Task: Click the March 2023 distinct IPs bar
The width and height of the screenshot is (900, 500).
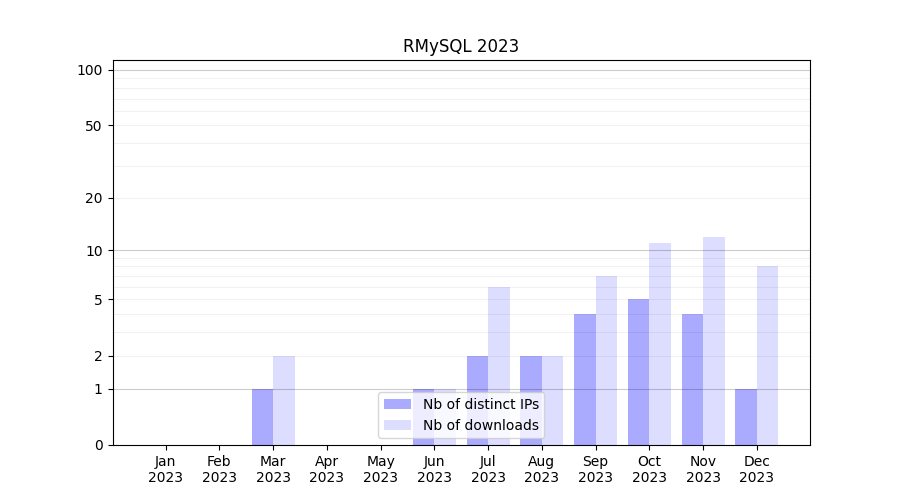Action: [262, 417]
